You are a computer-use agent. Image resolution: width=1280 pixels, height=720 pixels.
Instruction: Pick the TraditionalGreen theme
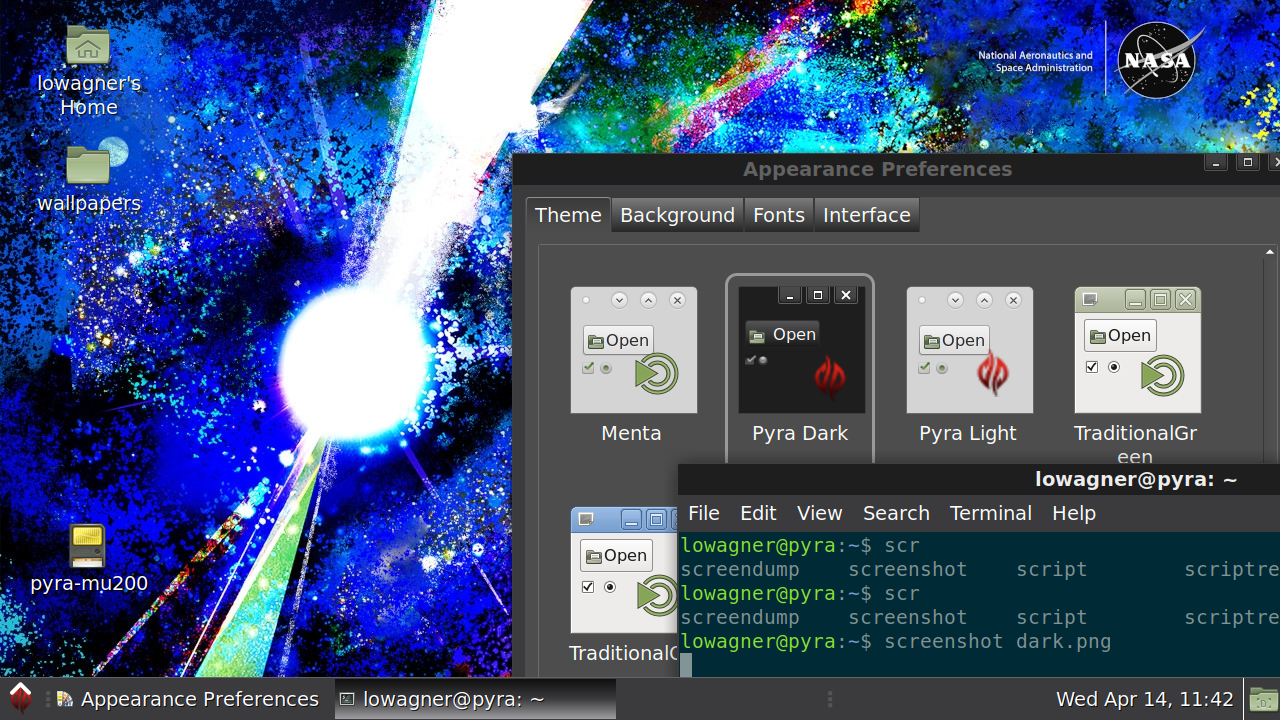(x=1137, y=350)
